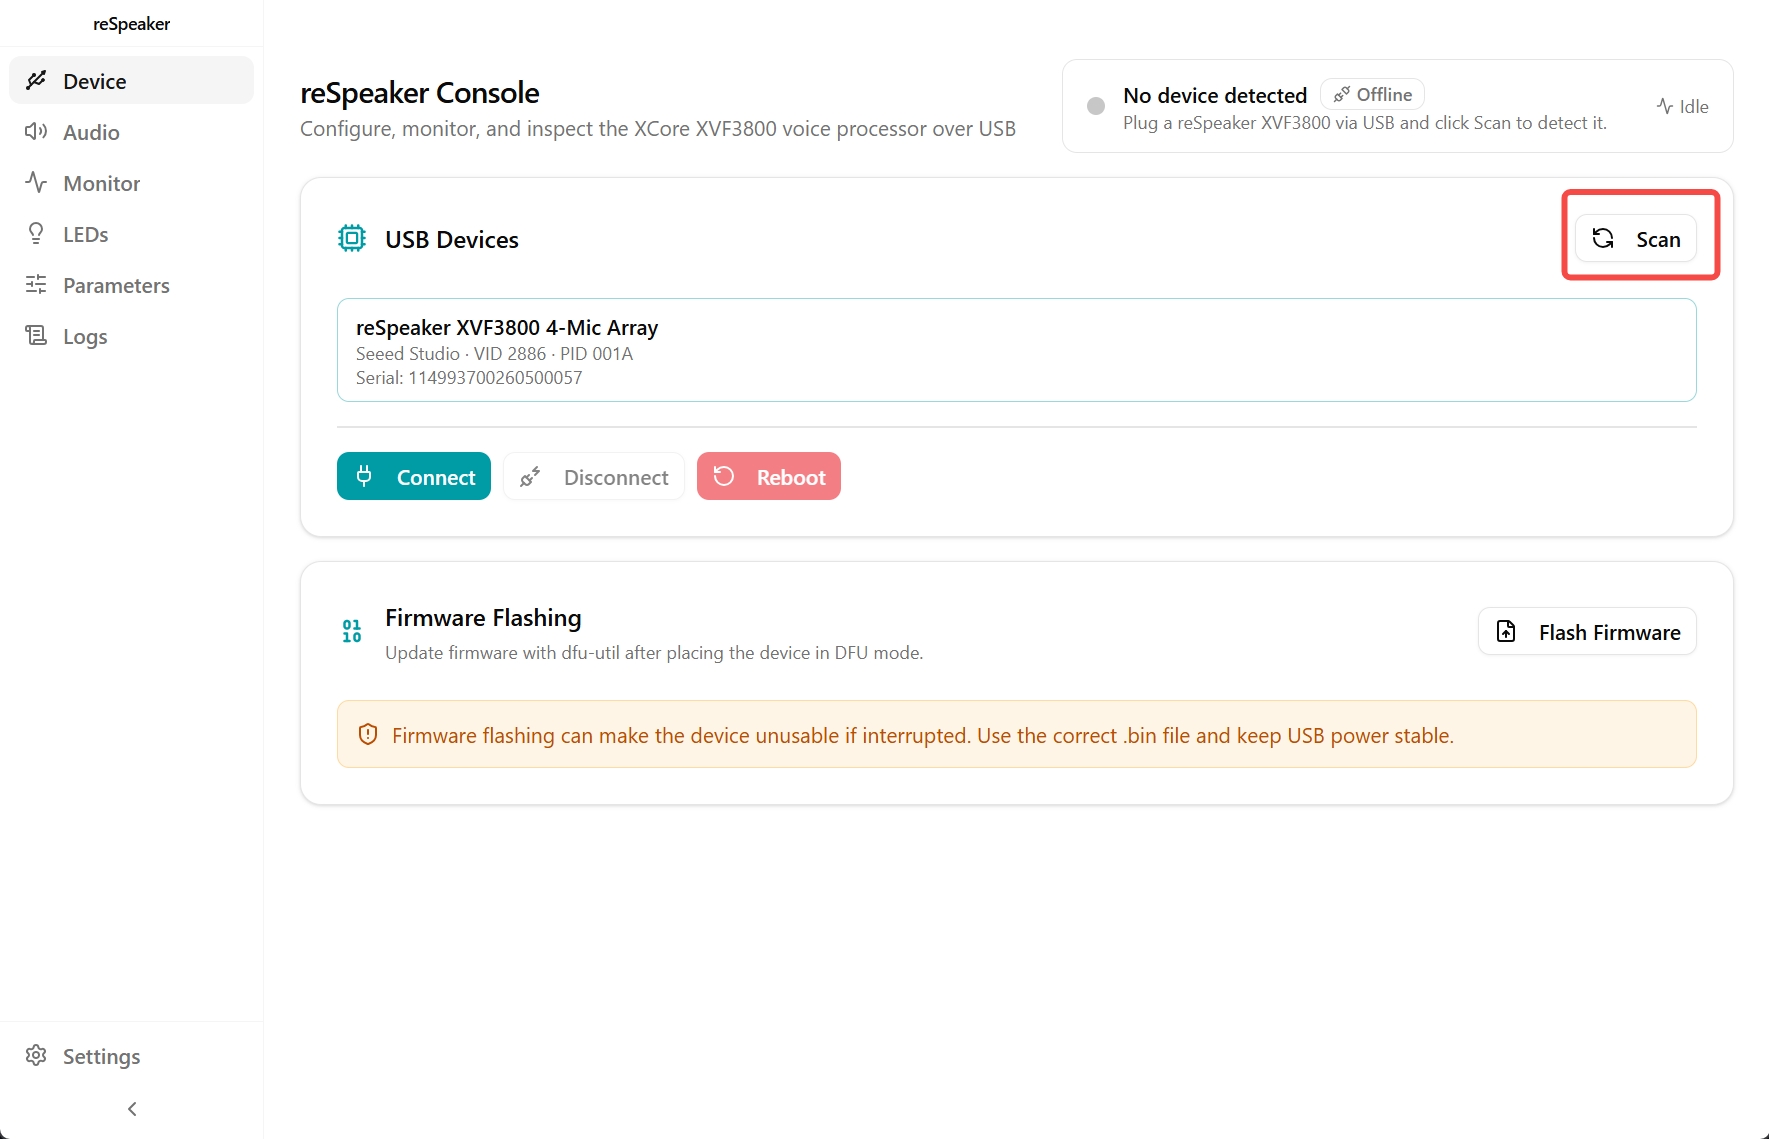Scan for USB devices
Image resolution: width=1769 pixels, height=1139 pixels.
1636,239
